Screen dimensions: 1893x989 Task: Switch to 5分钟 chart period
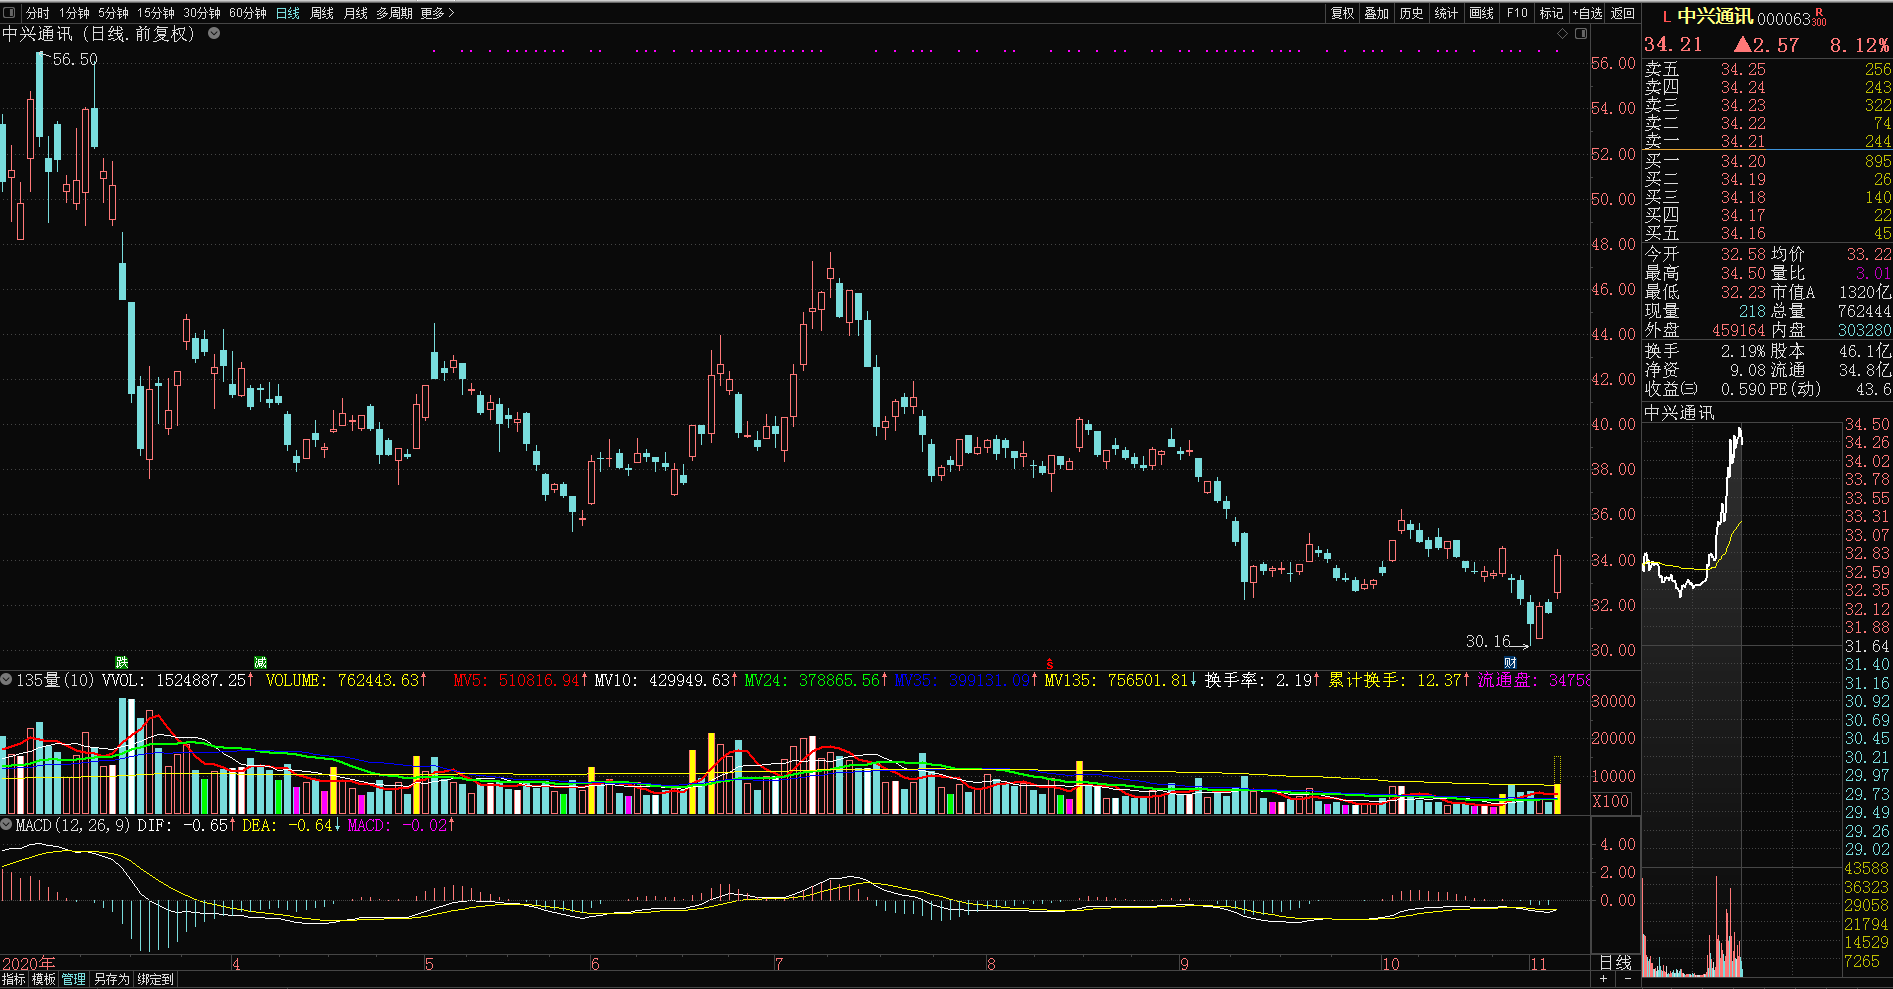click(x=113, y=13)
